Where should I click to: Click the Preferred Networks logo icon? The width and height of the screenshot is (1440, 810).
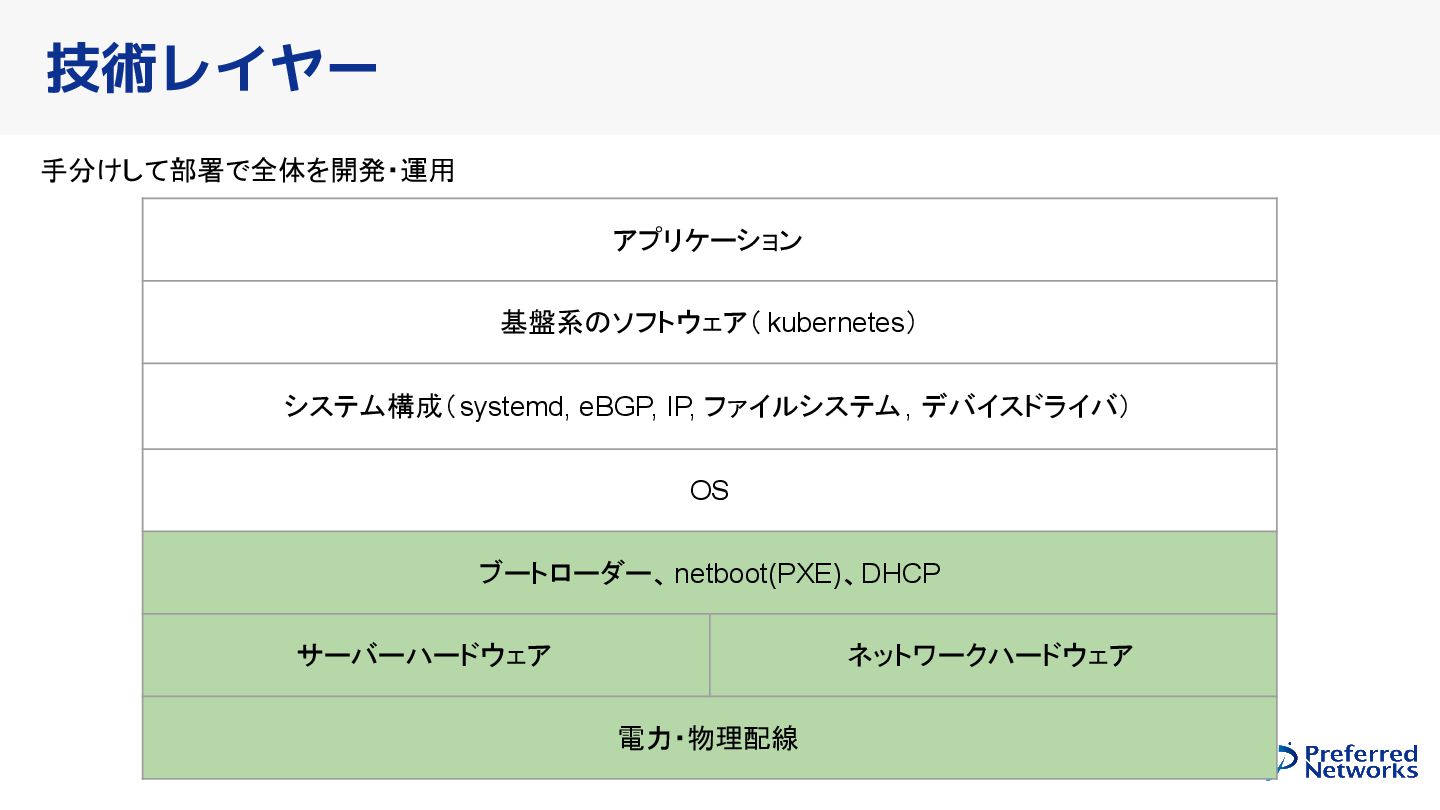point(1289,761)
